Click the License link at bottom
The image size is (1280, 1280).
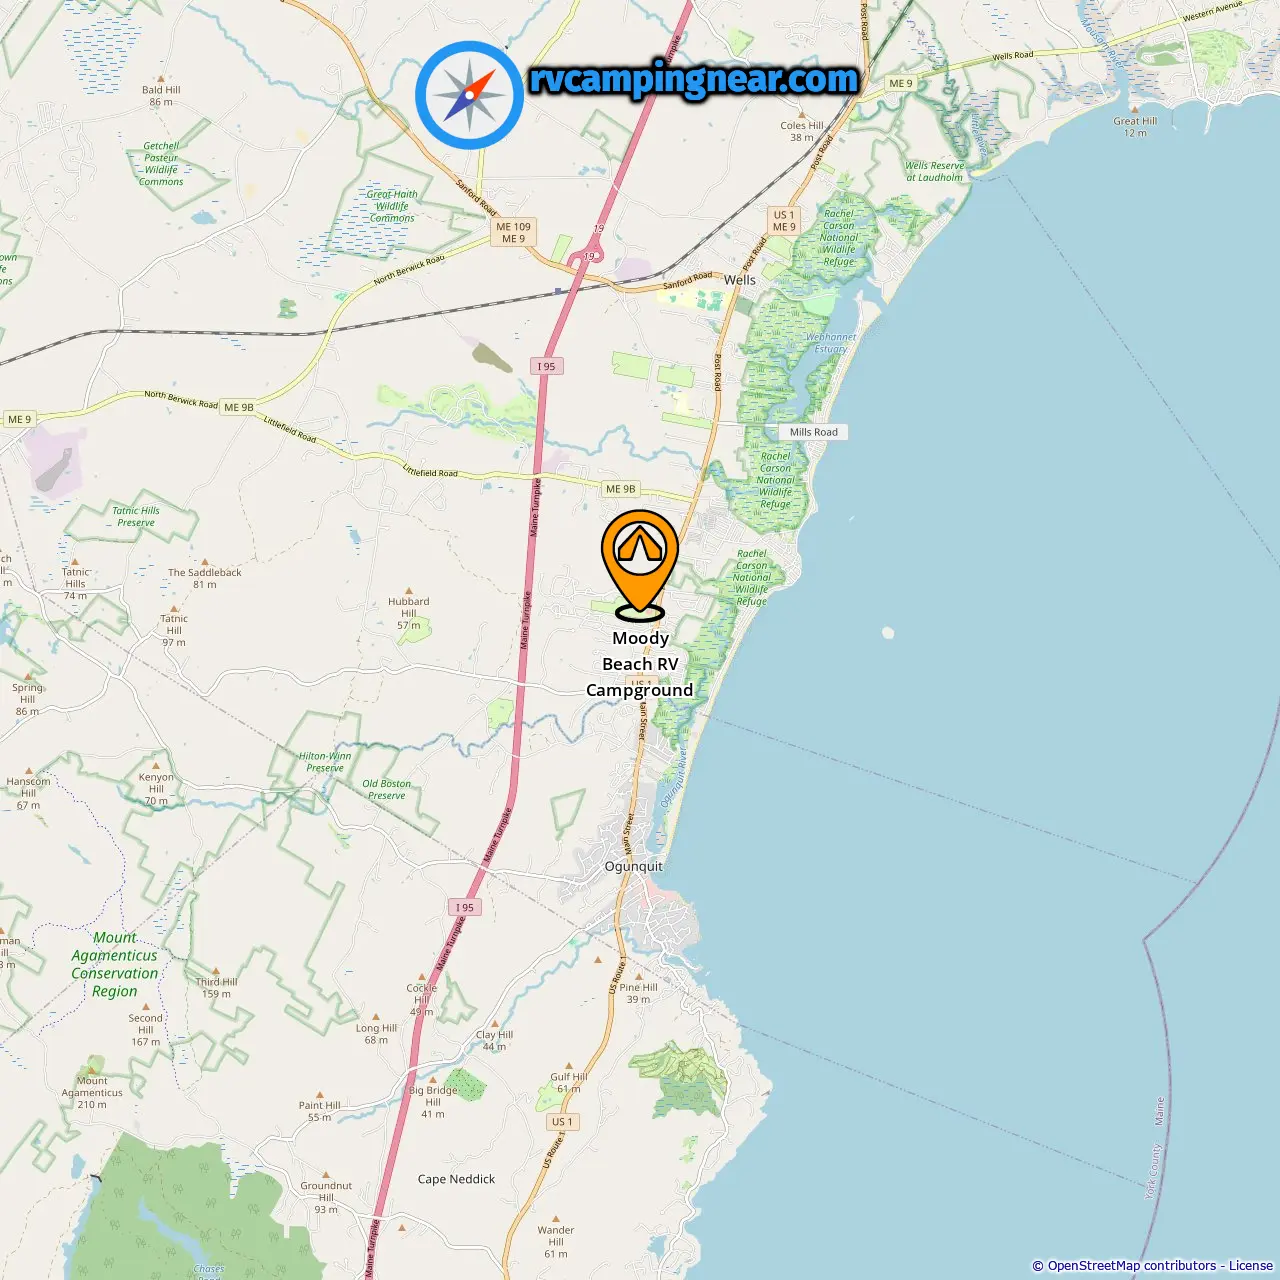1251,1266
